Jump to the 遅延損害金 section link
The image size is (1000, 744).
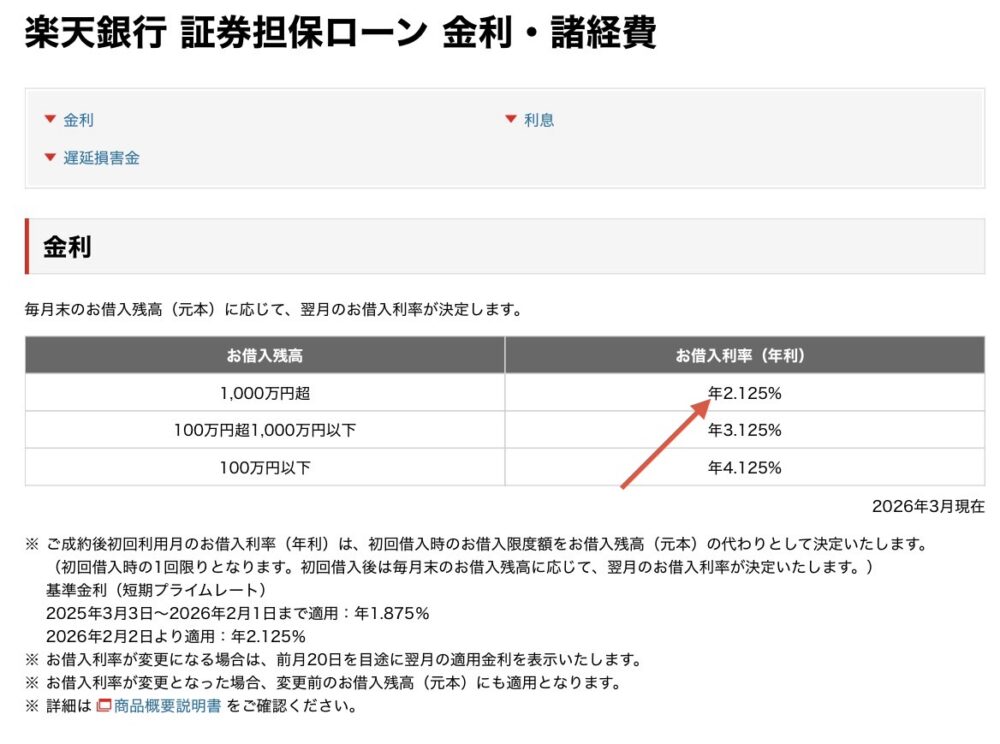101,158
